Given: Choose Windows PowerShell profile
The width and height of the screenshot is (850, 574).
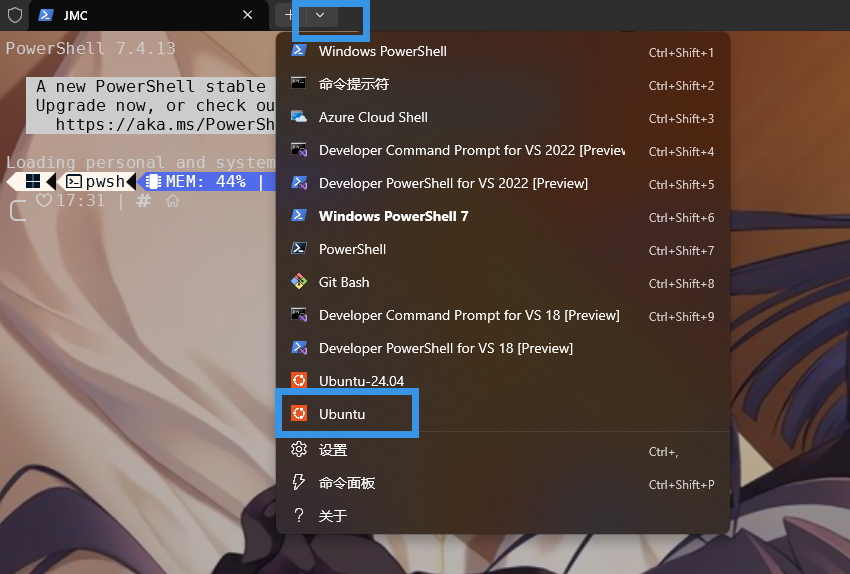Looking at the screenshot, I should pyautogui.click(x=503, y=51).
